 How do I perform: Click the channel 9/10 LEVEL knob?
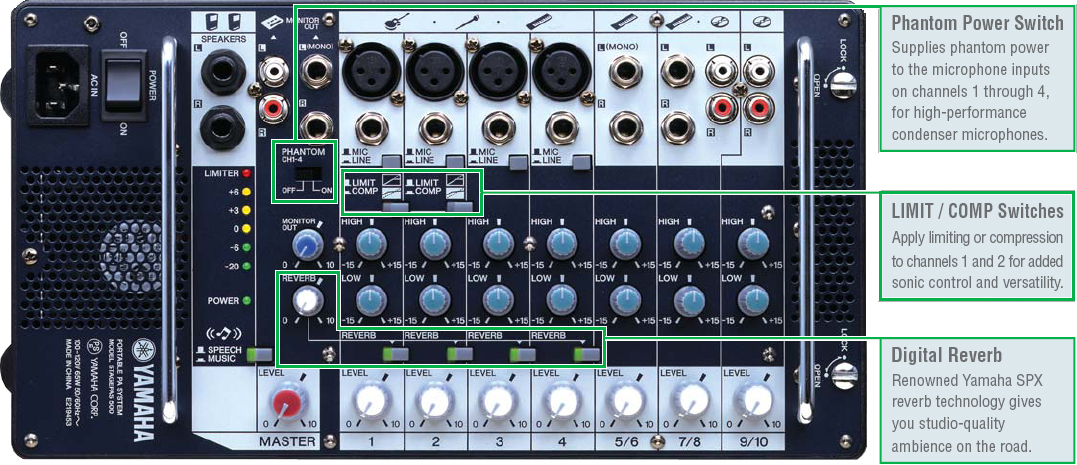pos(753,400)
